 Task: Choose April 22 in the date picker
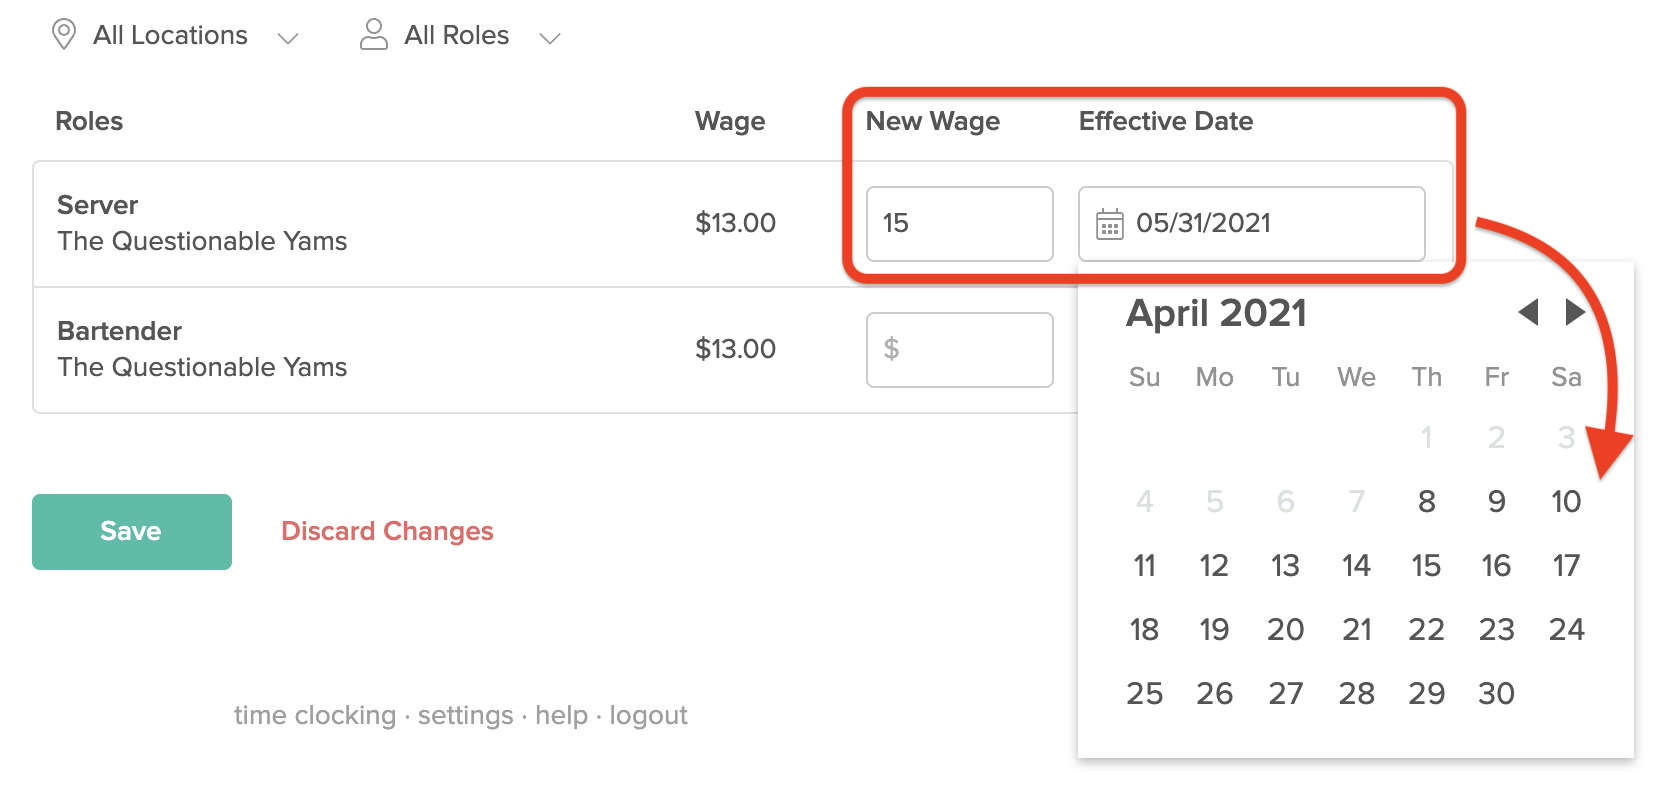(1426, 630)
